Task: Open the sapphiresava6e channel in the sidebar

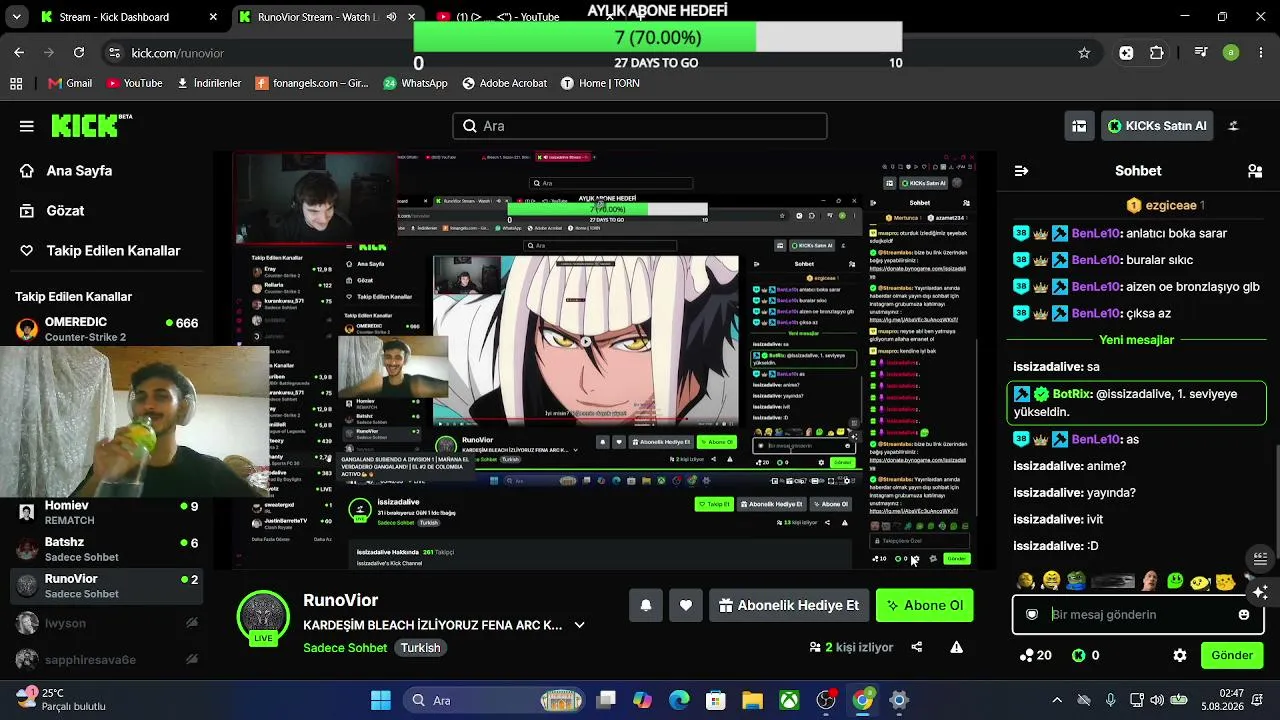Action: pos(107,660)
